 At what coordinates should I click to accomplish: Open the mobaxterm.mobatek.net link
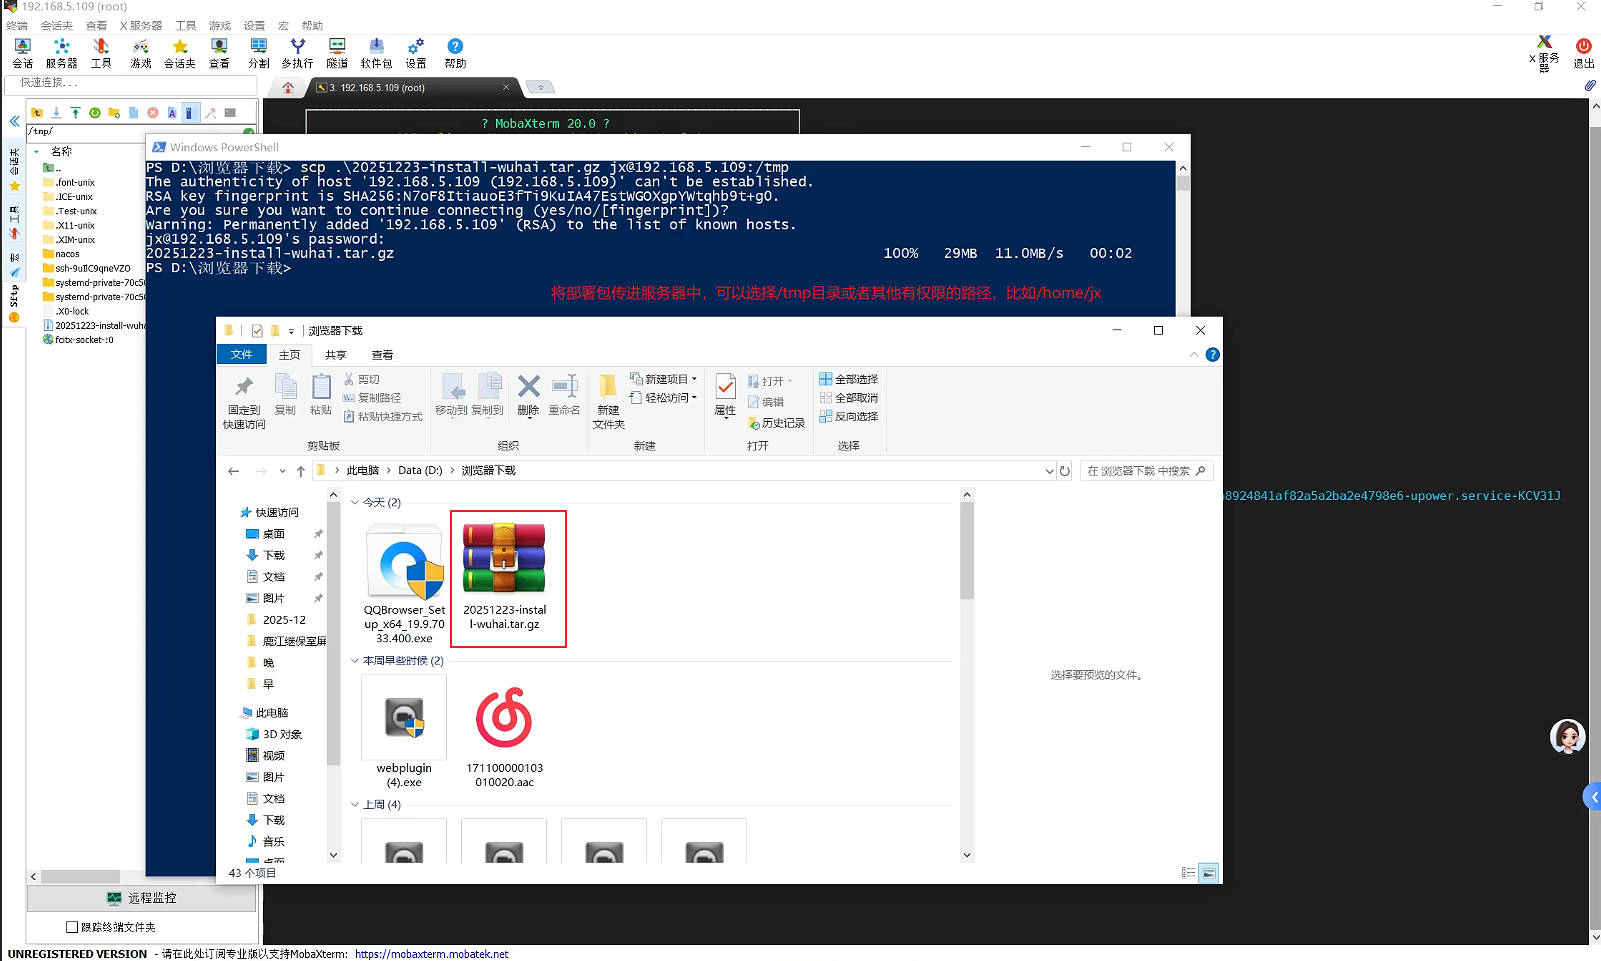[431, 954]
